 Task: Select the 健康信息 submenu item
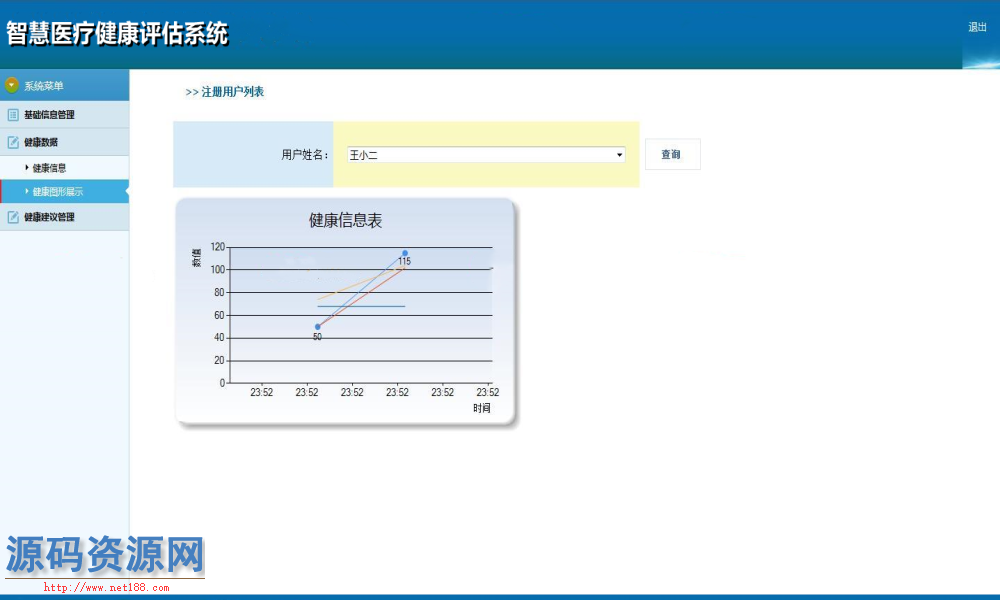(49, 168)
